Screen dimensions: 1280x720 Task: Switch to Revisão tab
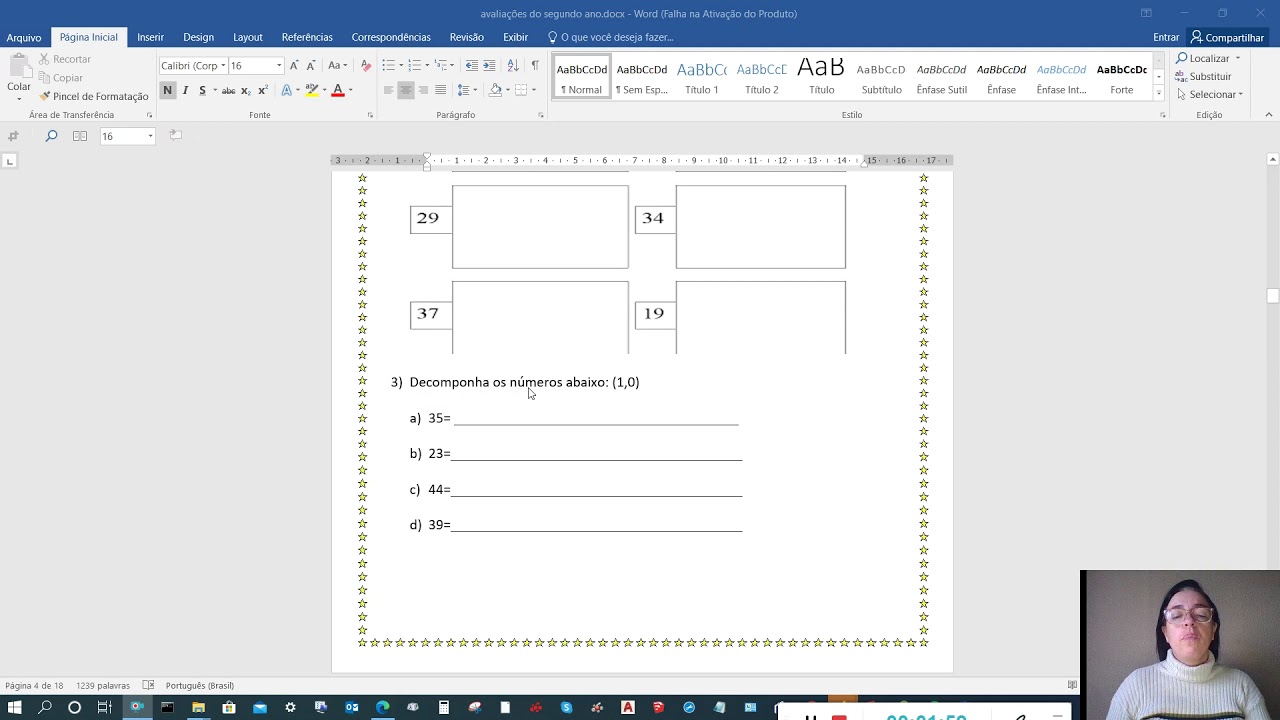point(467,37)
